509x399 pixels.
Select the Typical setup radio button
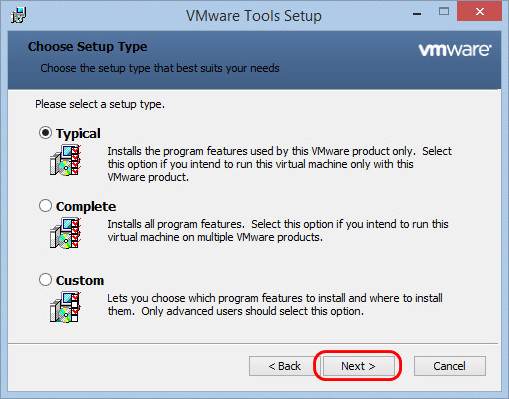coord(45,133)
